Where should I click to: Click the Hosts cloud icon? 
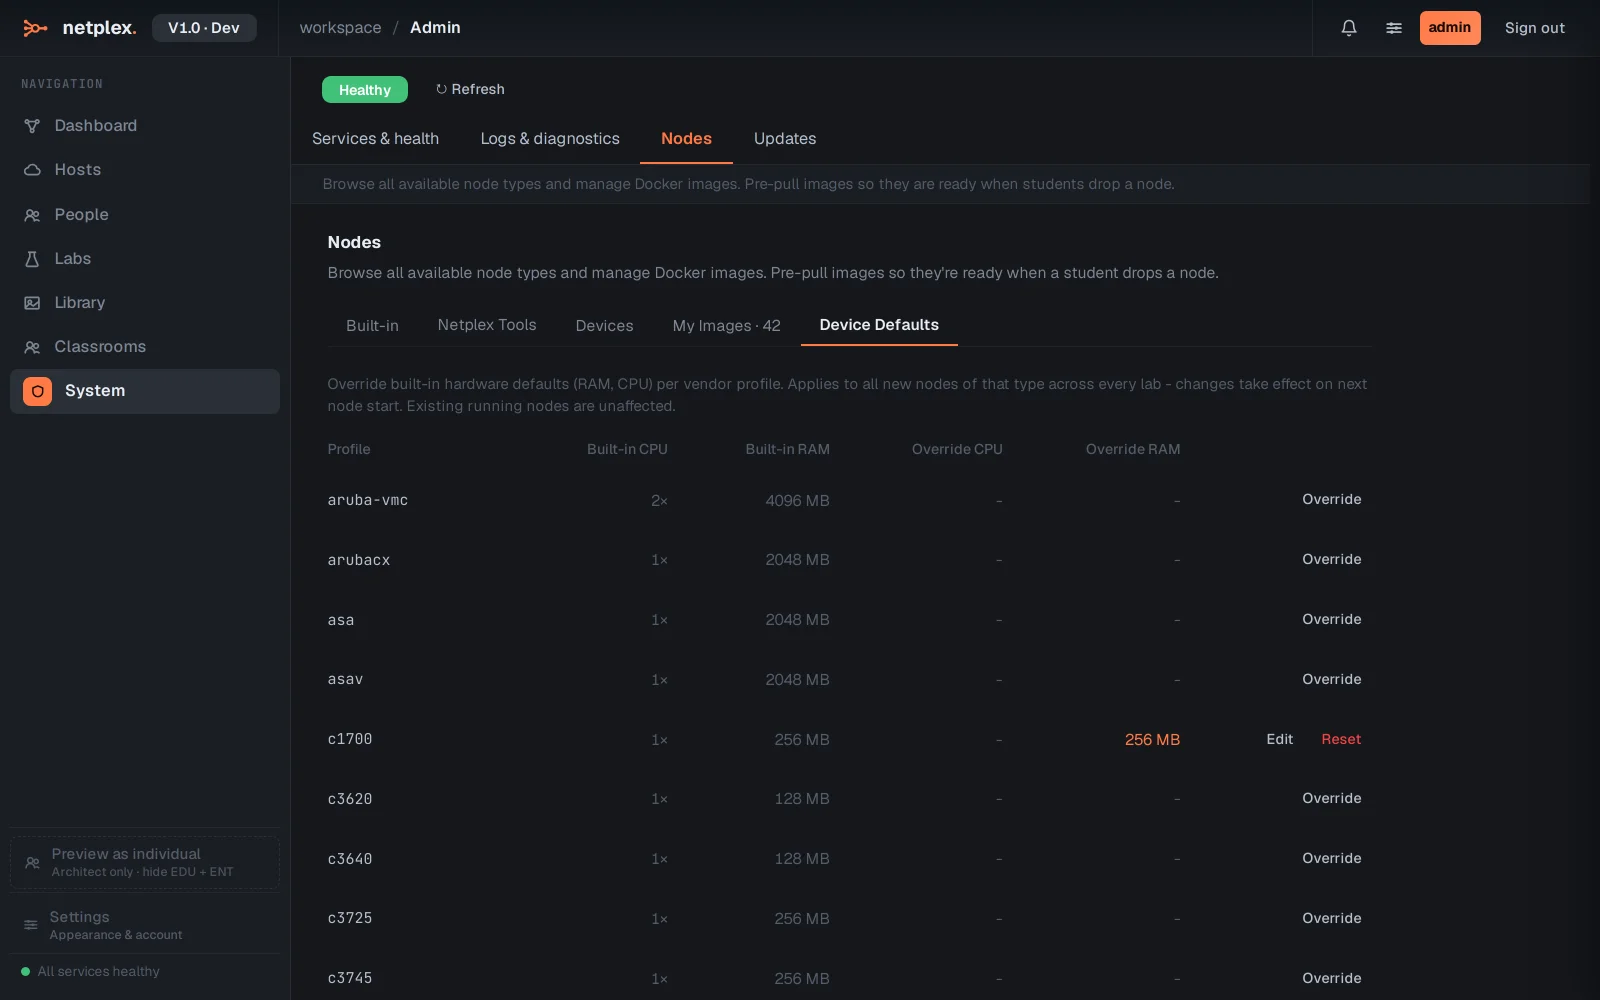coord(32,170)
